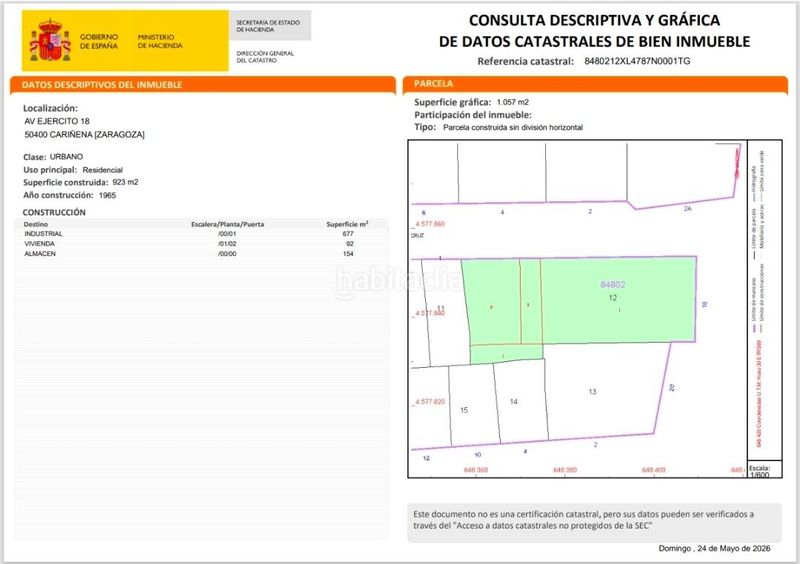Select the "ALMACEN" table row name
Screen dimensions: 800x564
coord(40,254)
